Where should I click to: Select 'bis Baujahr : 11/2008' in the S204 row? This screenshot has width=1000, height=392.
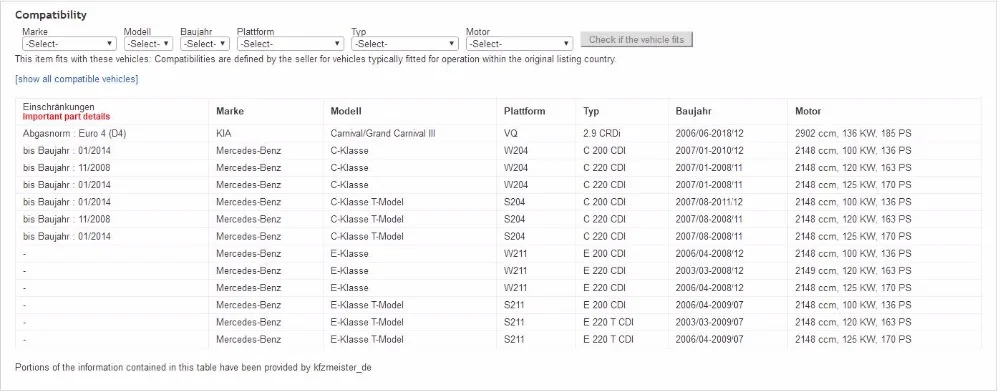point(67,219)
